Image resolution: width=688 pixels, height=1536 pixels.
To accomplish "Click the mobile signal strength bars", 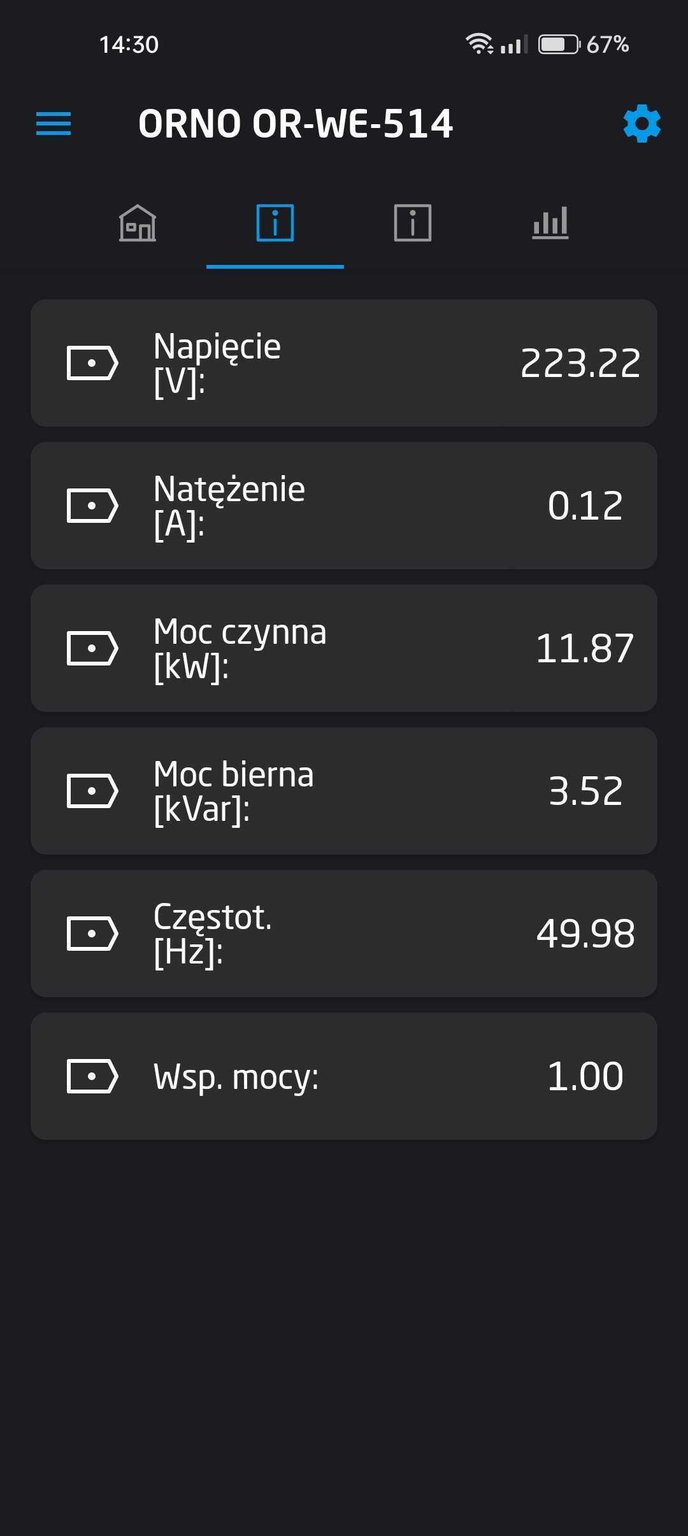I will click(513, 45).
